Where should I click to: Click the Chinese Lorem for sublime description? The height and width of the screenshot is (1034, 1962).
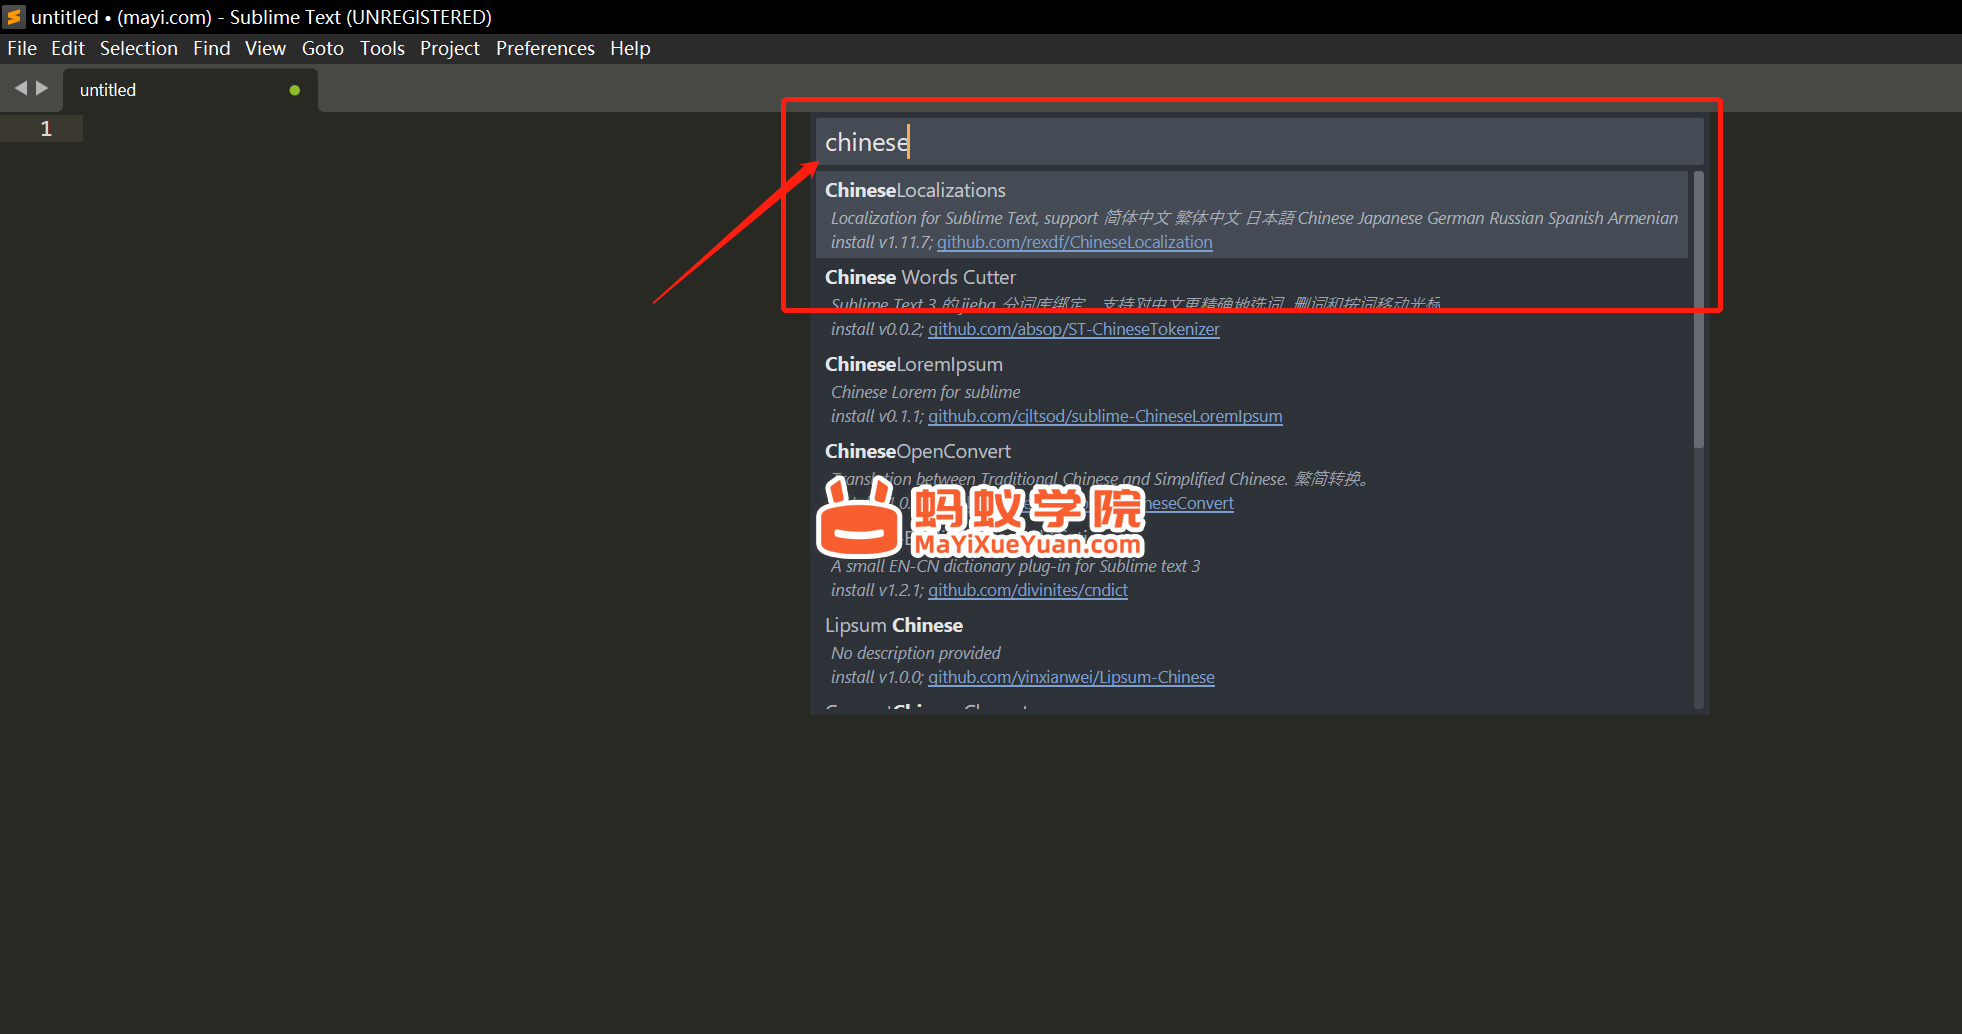point(925,392)
